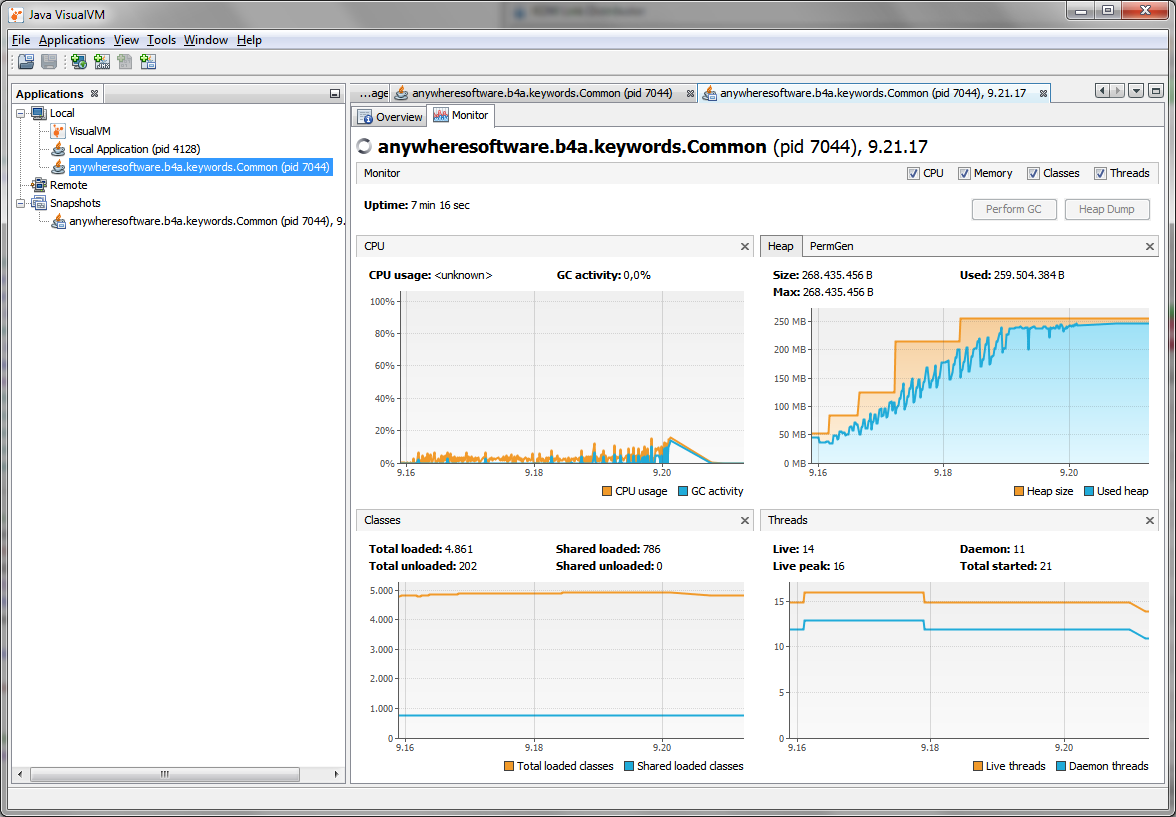Open the Applications menu

coord(72,40)
